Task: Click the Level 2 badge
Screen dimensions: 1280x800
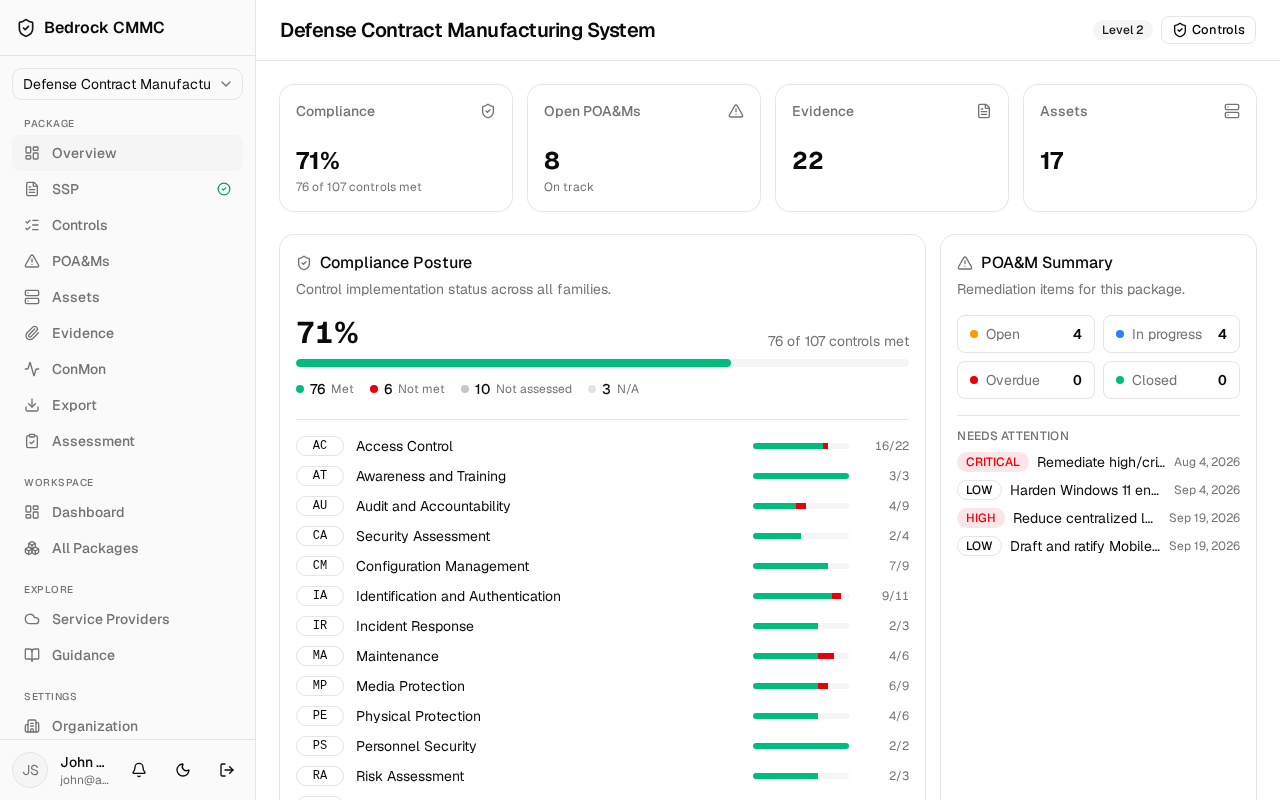Action: point(1122,30)
